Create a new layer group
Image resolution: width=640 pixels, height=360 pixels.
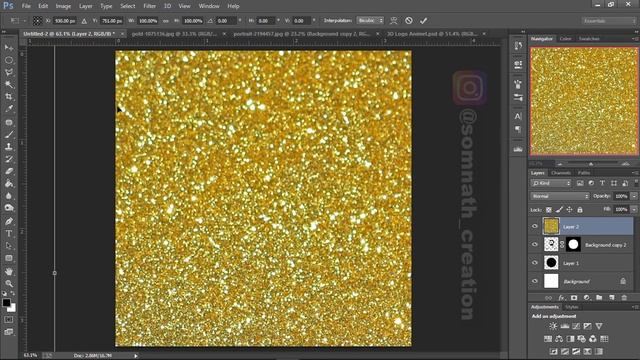599,298
